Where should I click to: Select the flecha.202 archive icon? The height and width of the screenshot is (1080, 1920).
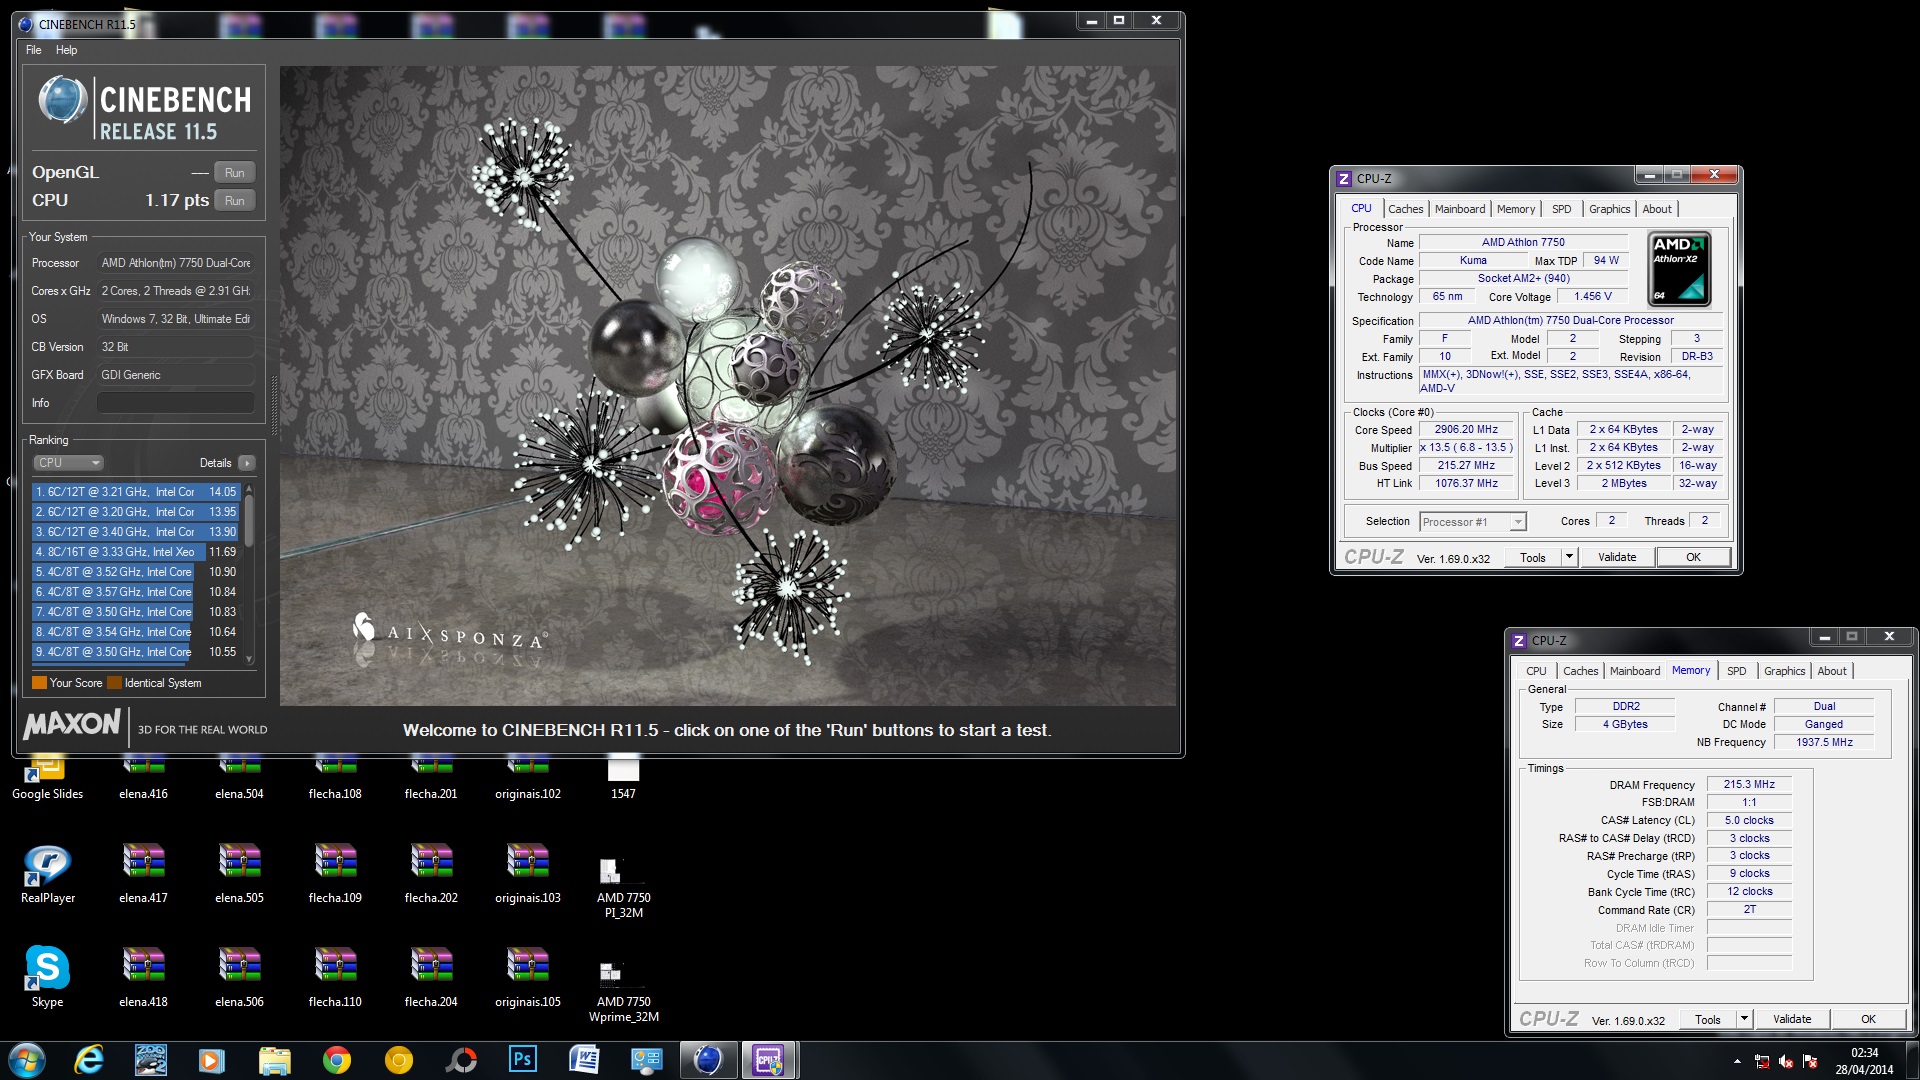431,873
